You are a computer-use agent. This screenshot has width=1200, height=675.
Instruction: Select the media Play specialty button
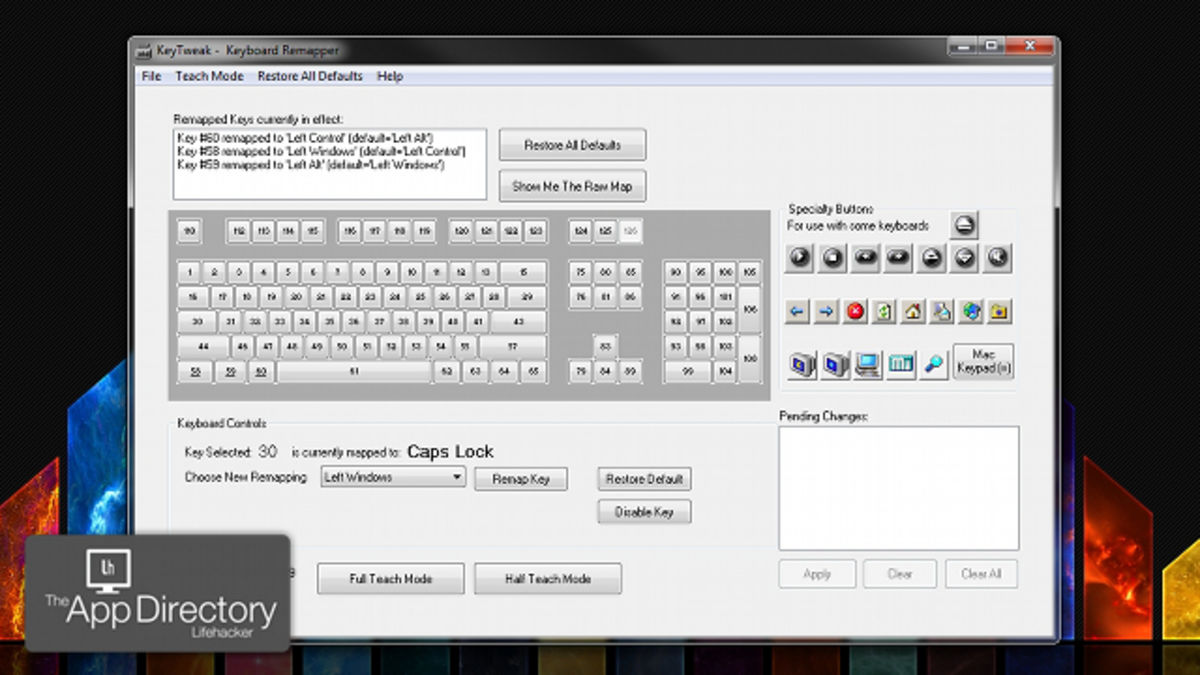coord(799,258)
